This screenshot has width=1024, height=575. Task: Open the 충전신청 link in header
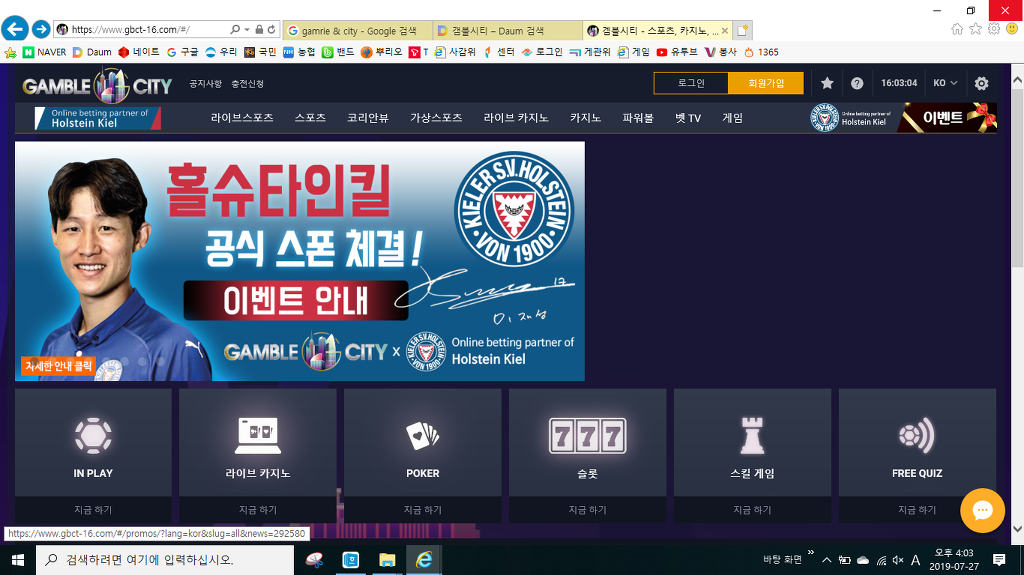(248, 84)
